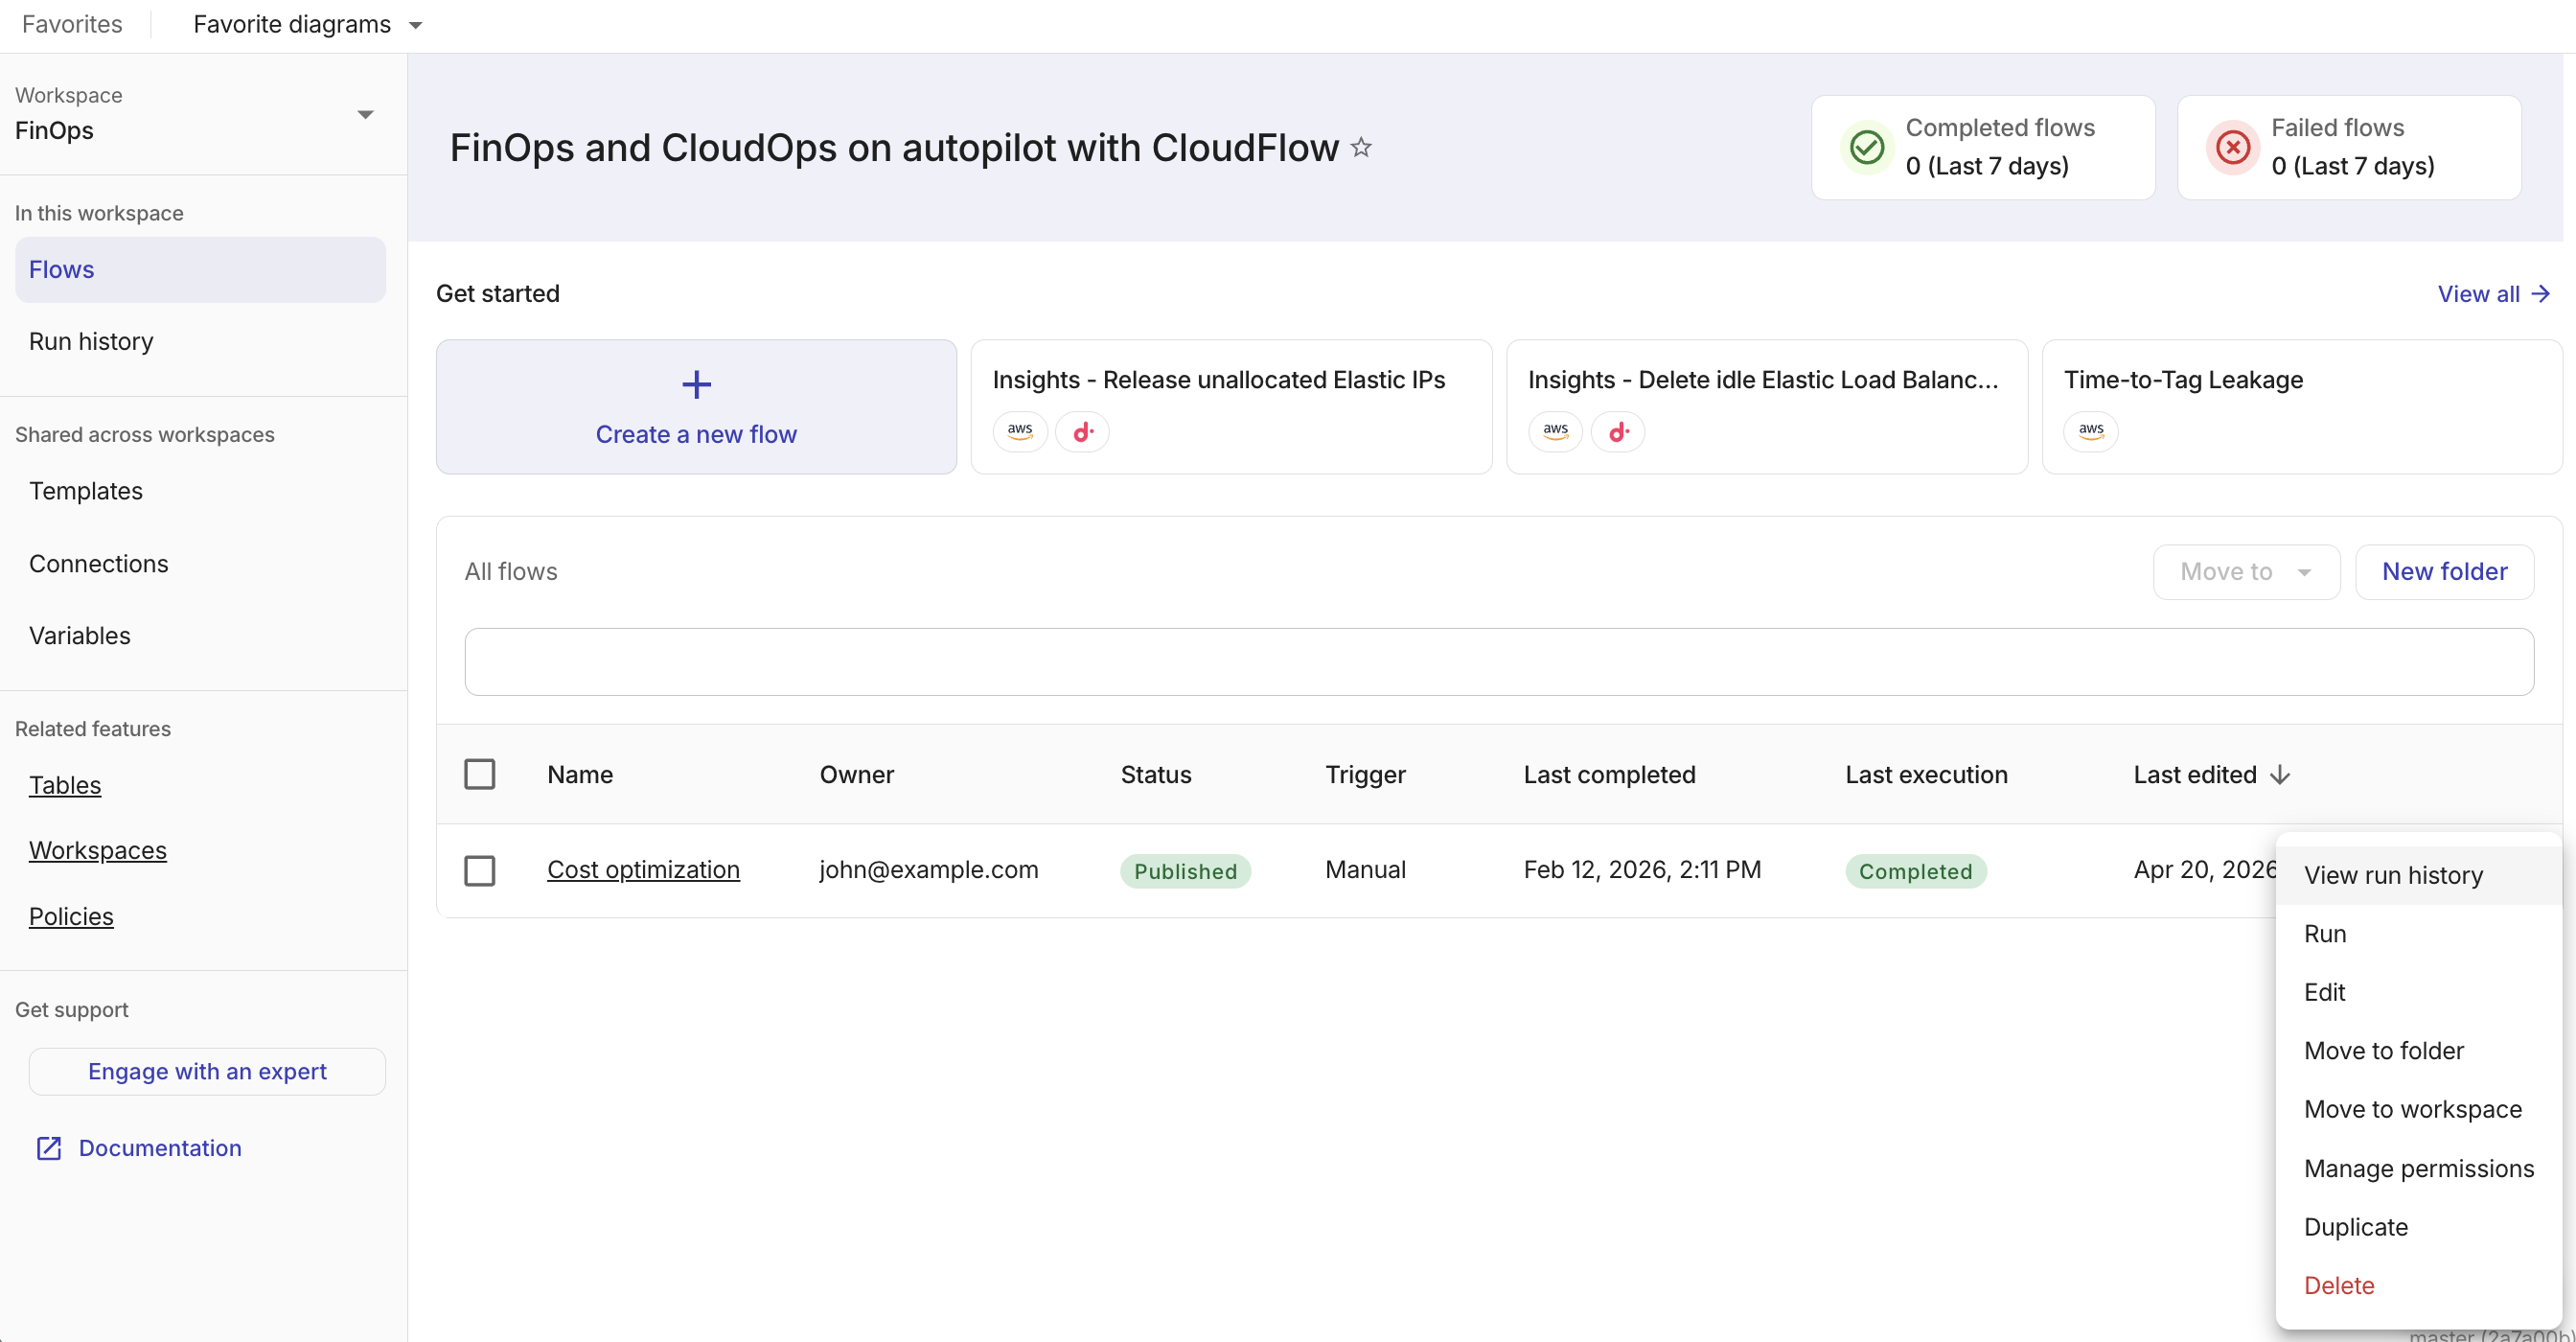Click the New folder button
The height and width of the screenshot is (1342, 2576).
(x=2444, y=572)
